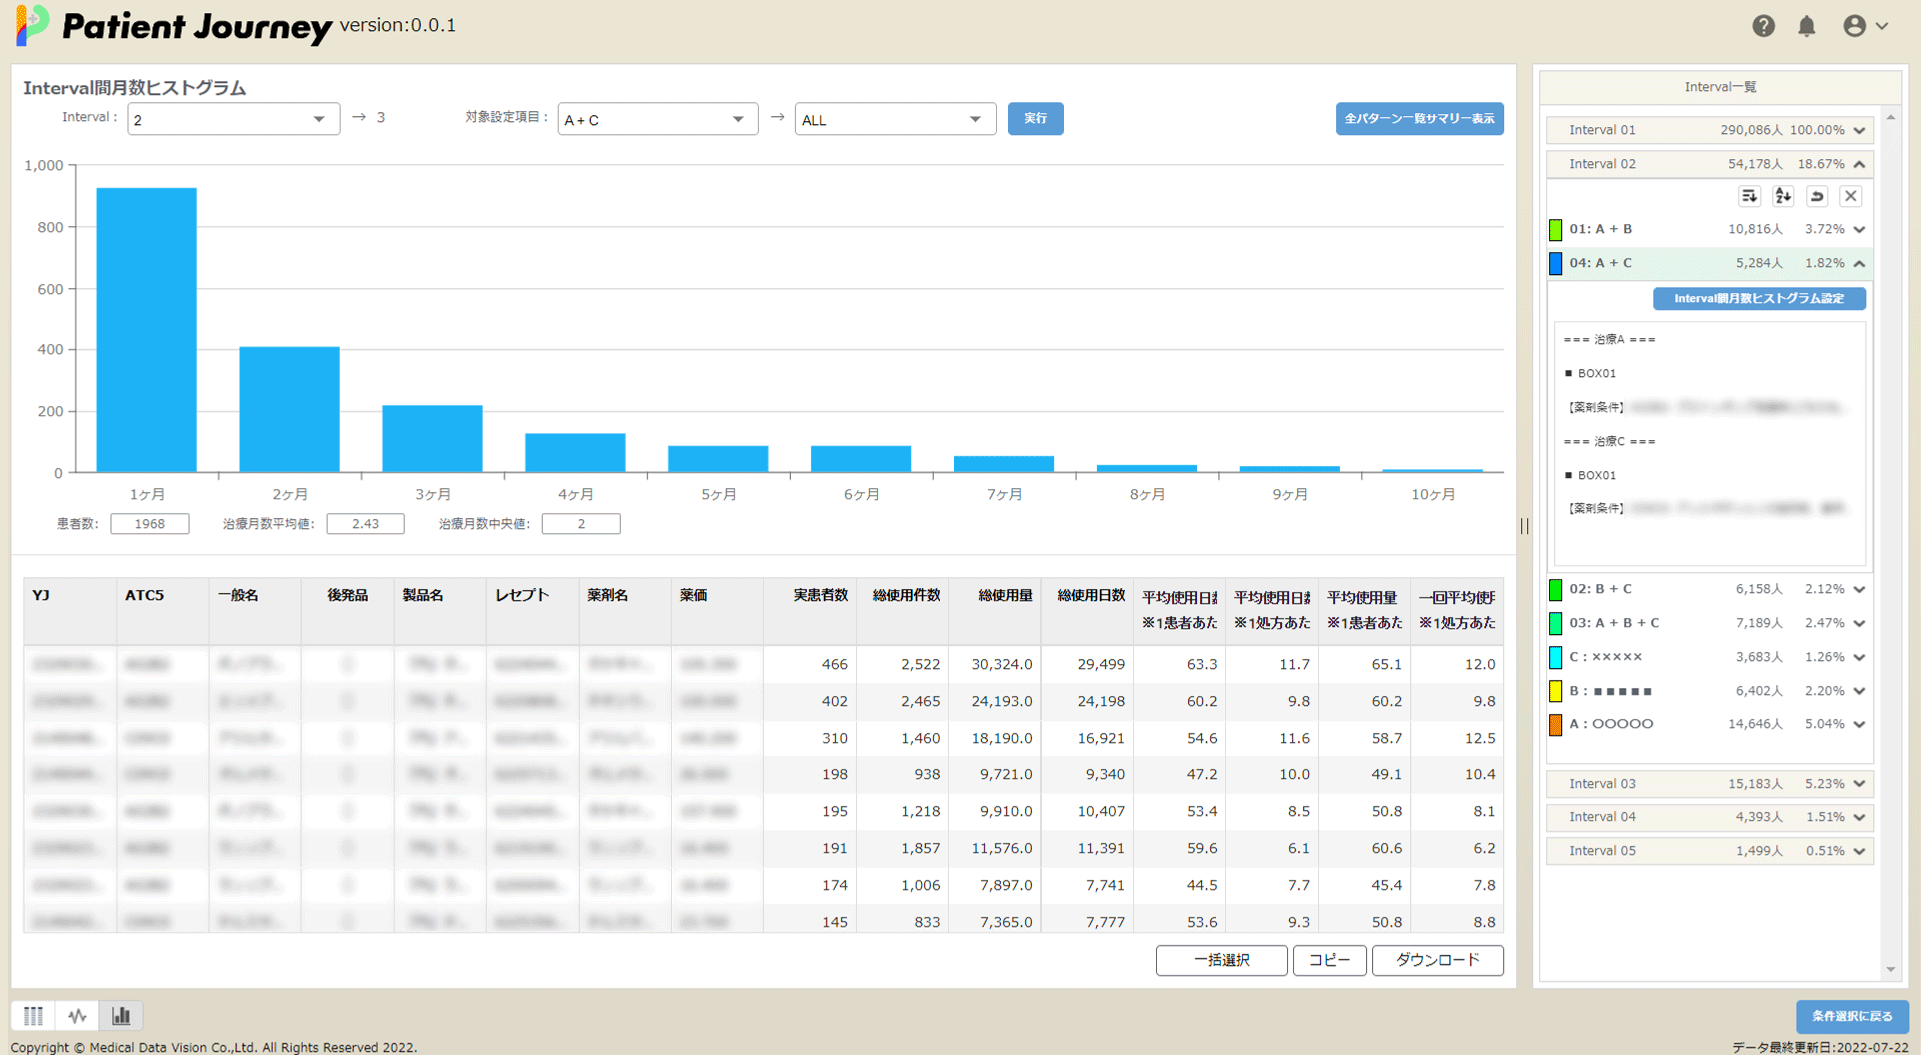Click 全パターン一覧サマリー表示 button
The height and width of the screenshot is (1055, 1921).
[1419, 118]
